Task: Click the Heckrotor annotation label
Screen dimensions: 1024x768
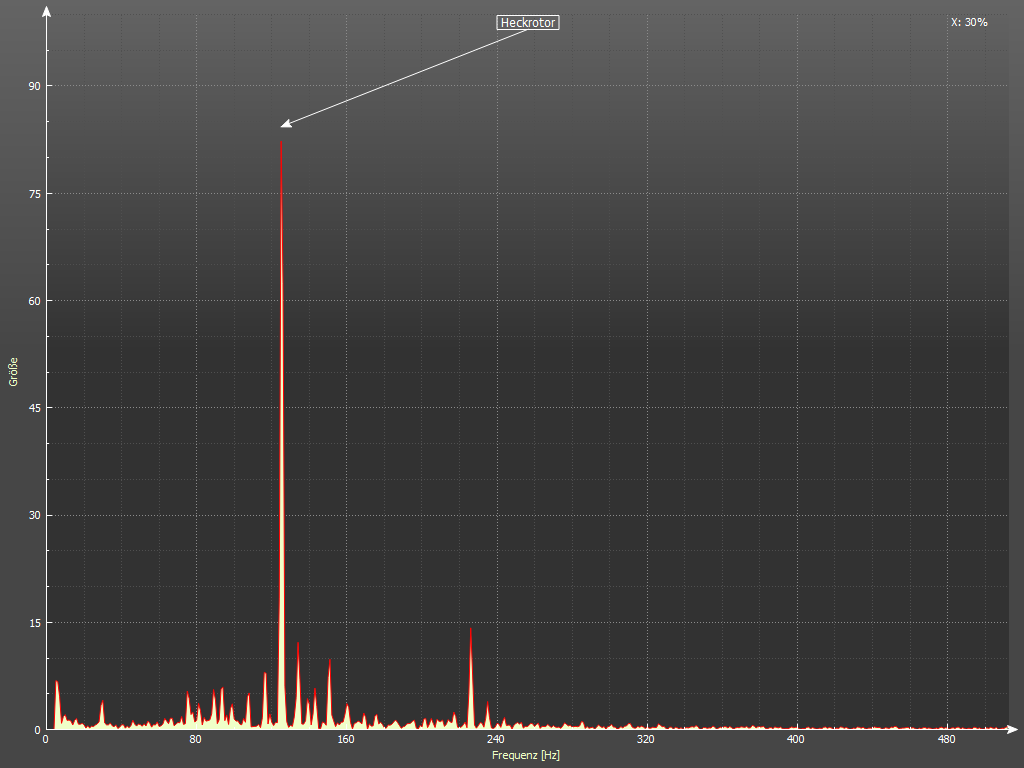Action: point(527,22)
